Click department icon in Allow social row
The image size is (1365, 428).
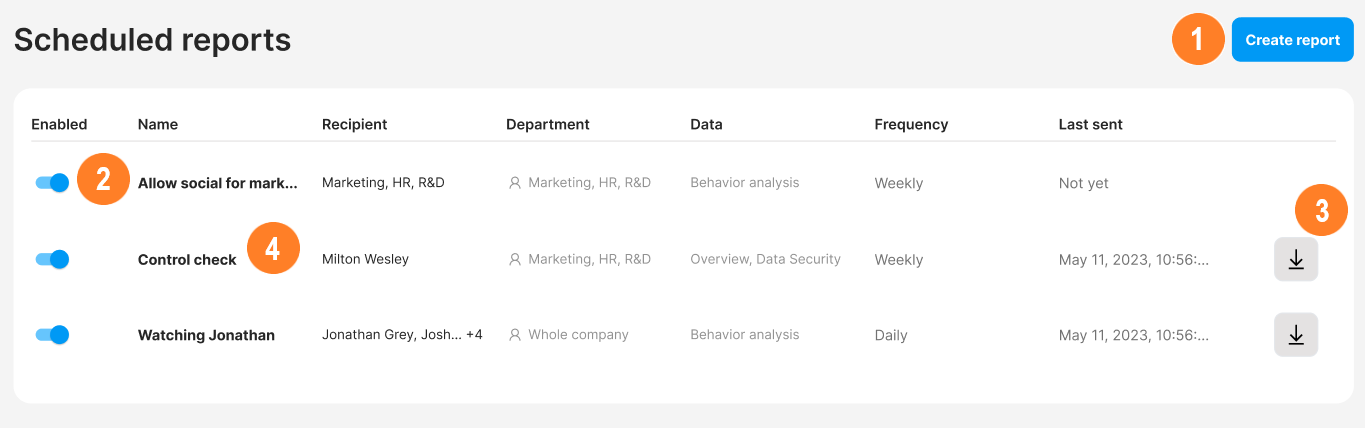515,183
